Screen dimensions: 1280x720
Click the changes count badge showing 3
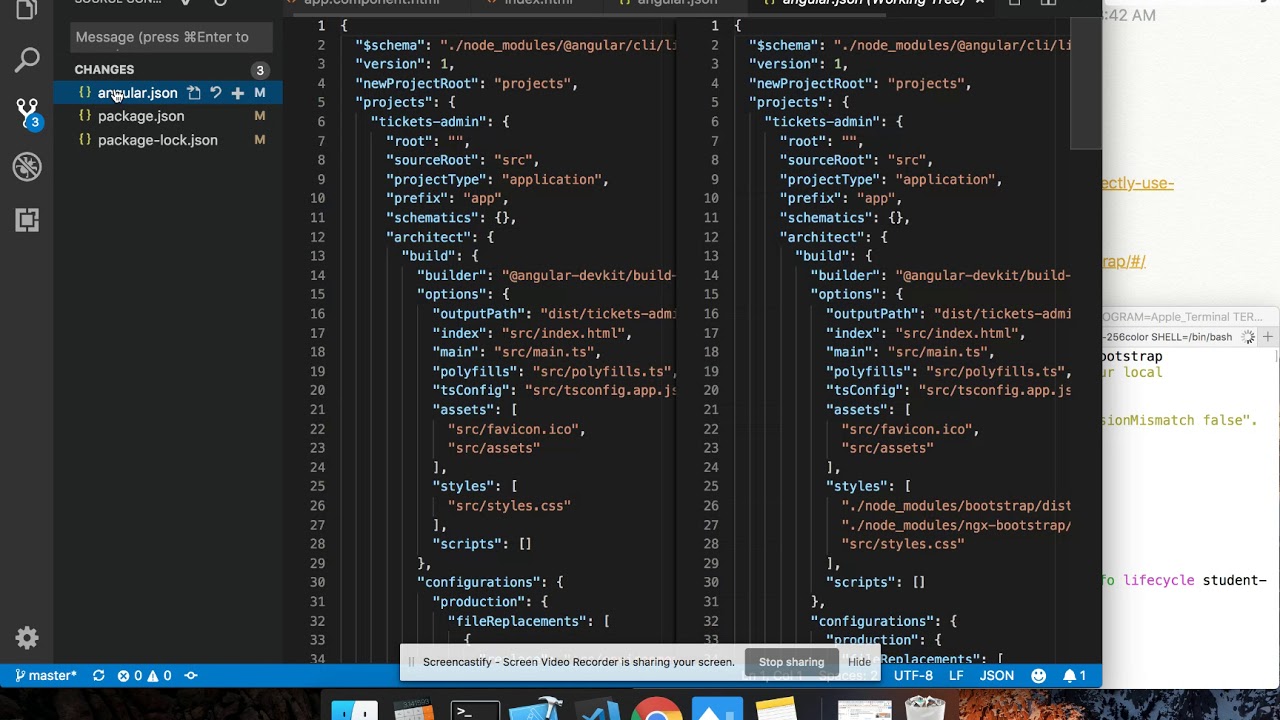[260, 70]
